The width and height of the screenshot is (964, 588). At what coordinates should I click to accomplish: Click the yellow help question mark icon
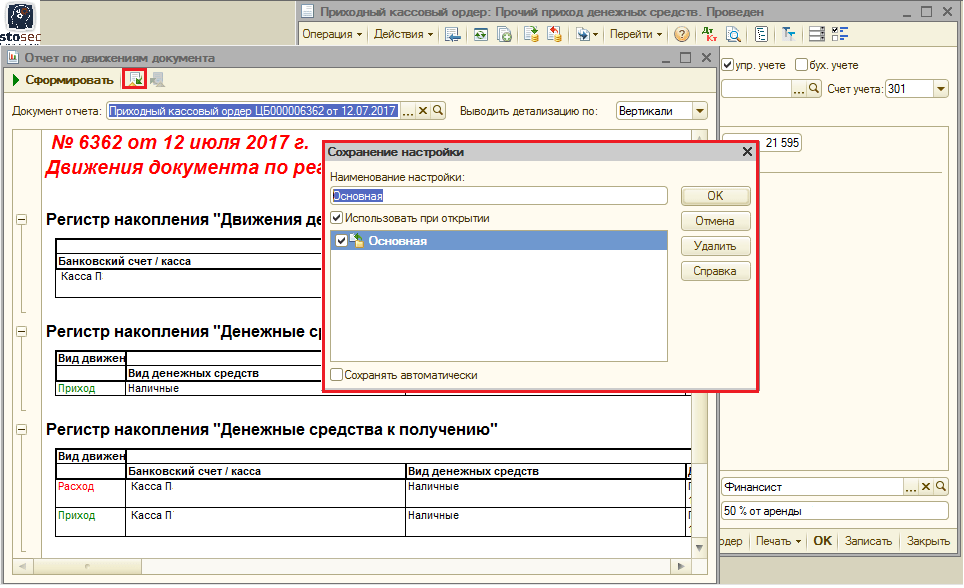click(681, 34)
